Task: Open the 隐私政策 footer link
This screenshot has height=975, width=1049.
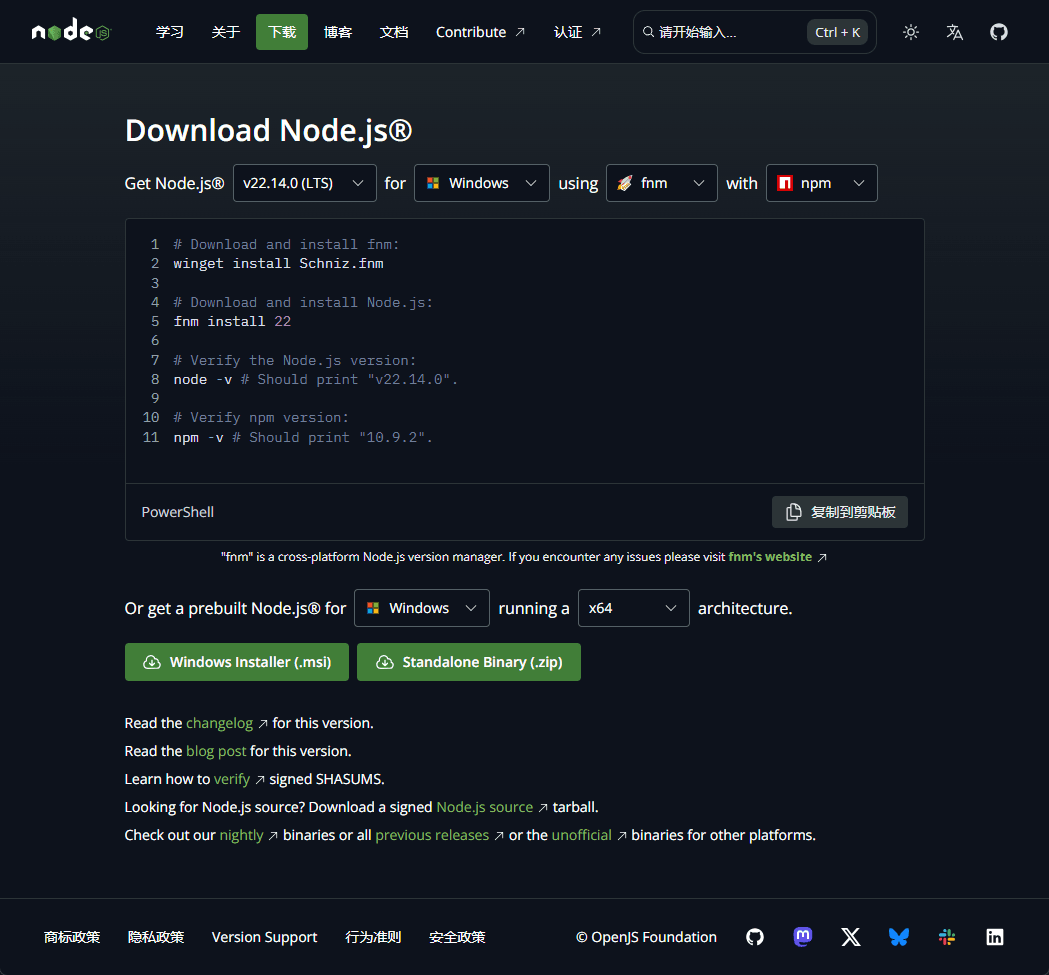Action: click(x=156, y=937)
